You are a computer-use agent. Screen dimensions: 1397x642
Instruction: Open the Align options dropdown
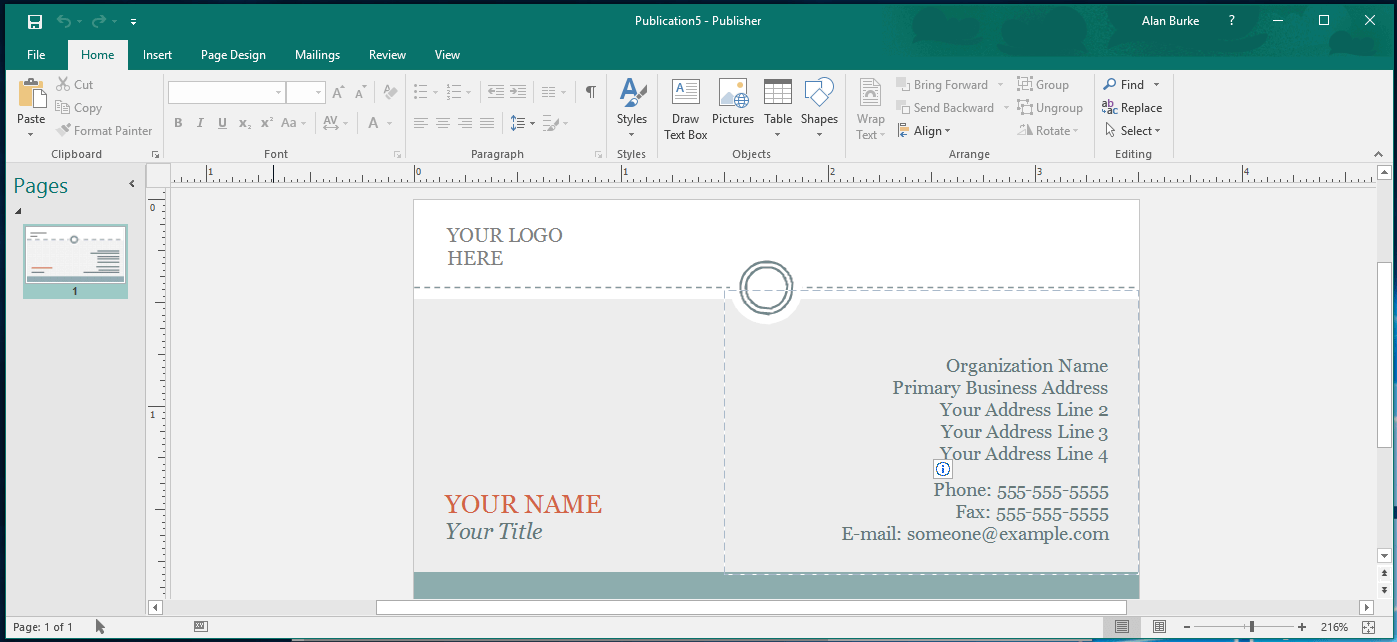(925, 130)
